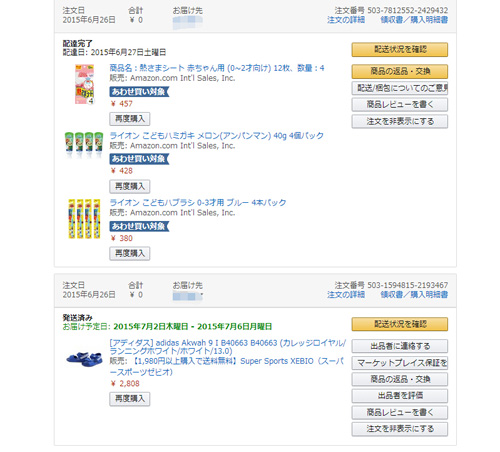Open 配送/梱包についてのご意見 button
Screen dimensions: 500x452
(x=400, y=88)
